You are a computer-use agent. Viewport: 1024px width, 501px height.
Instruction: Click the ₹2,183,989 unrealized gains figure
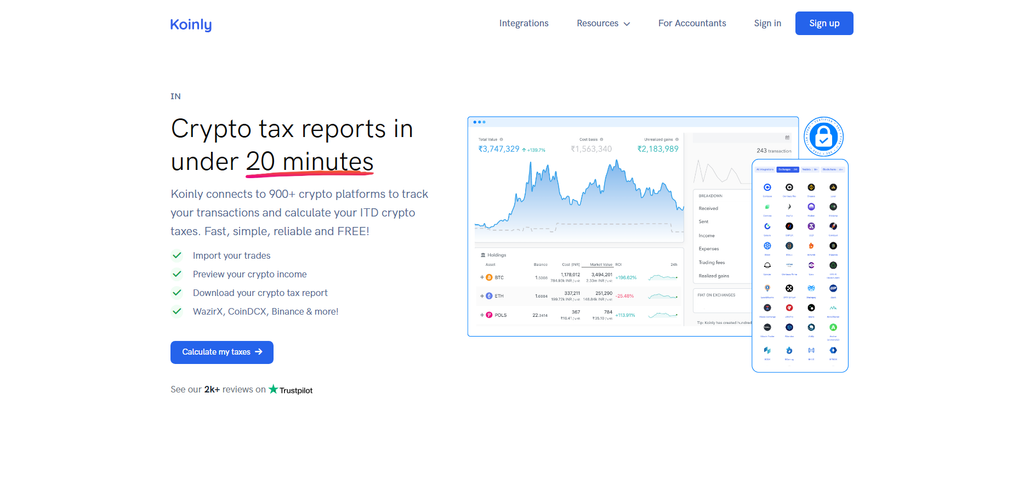[x=658, y=149]
